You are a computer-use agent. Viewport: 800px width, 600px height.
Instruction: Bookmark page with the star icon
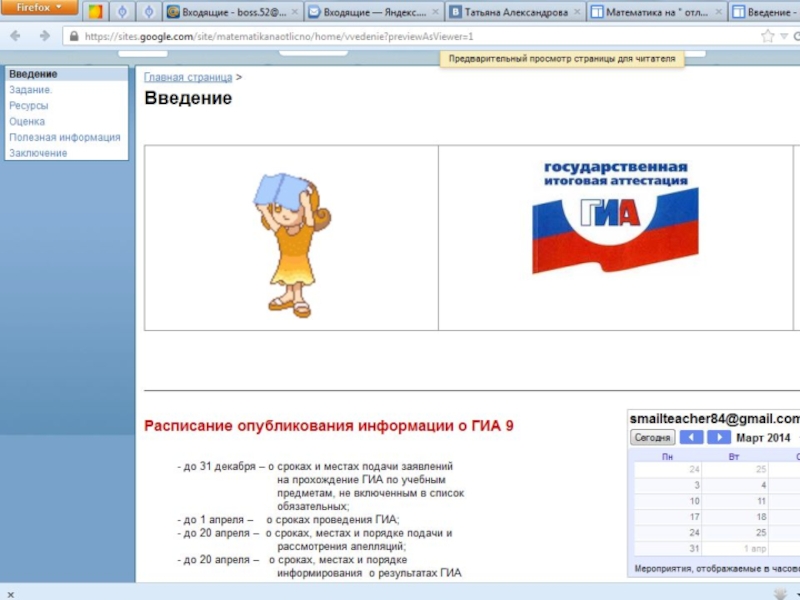click(x=767, y=36)
